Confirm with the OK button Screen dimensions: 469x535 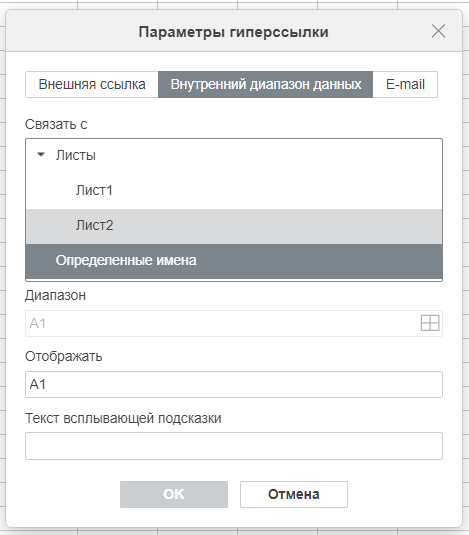point(174,494)
